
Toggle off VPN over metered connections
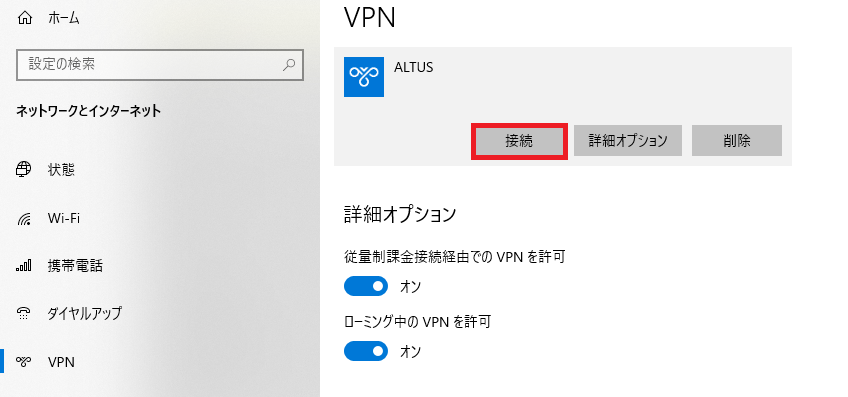[366, 286]
